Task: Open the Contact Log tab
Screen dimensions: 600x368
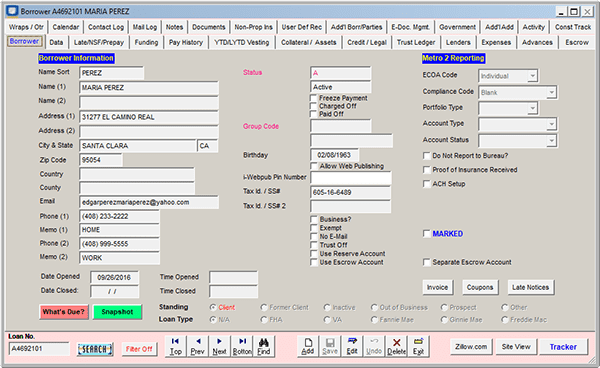Action: 106,27
